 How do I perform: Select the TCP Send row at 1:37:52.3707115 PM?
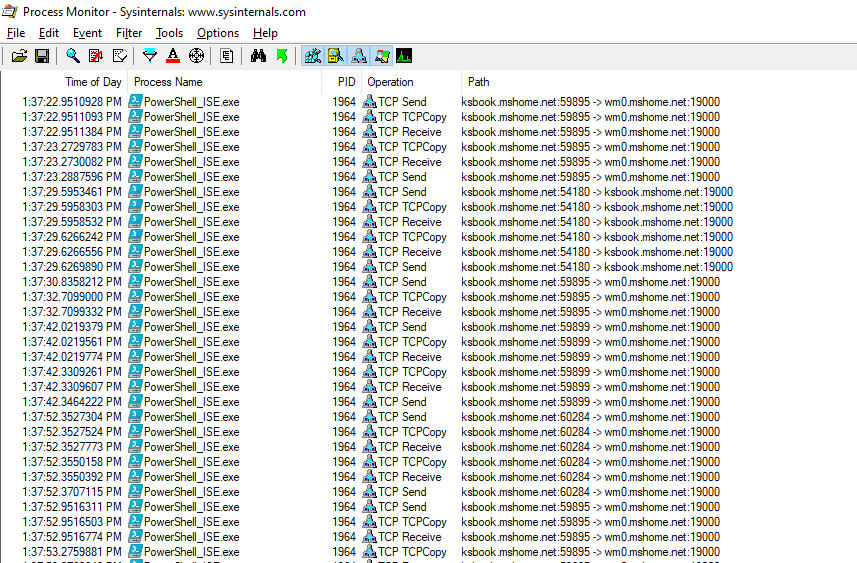pyautogui.click(x=428, y=492)
